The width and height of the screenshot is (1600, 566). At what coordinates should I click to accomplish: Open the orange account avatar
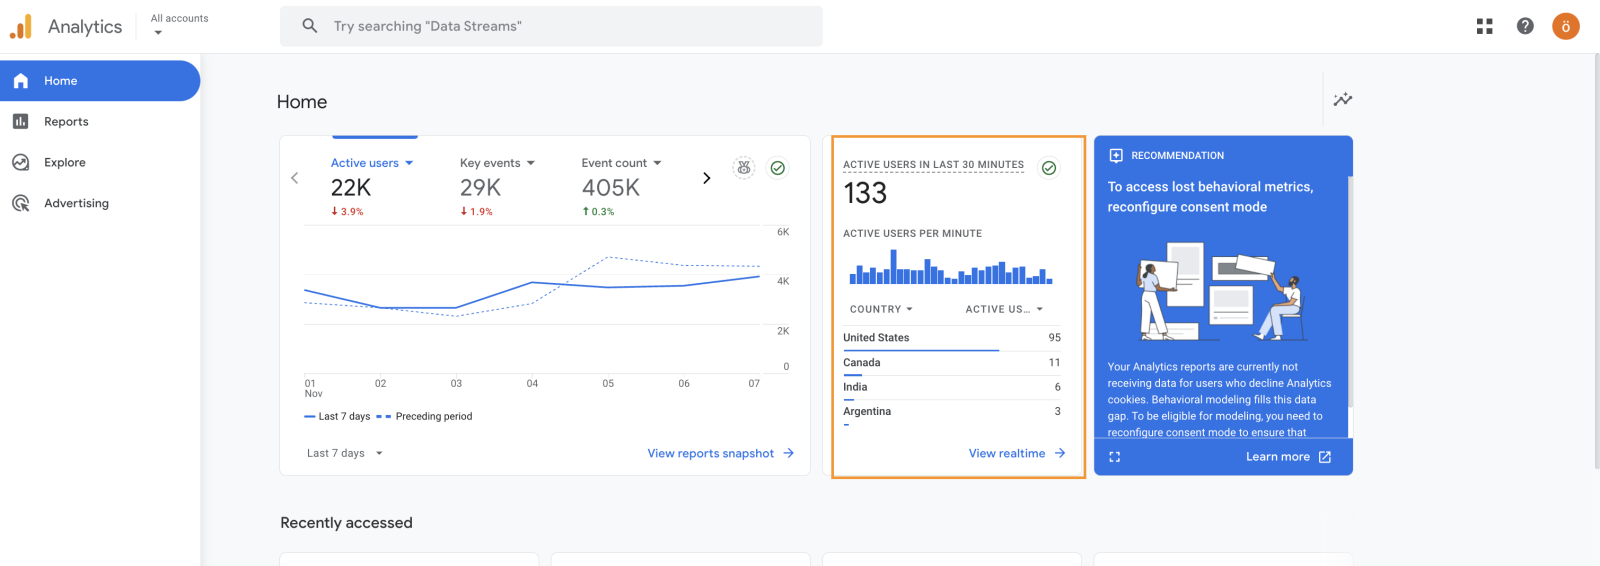(x=1566, y=26)
